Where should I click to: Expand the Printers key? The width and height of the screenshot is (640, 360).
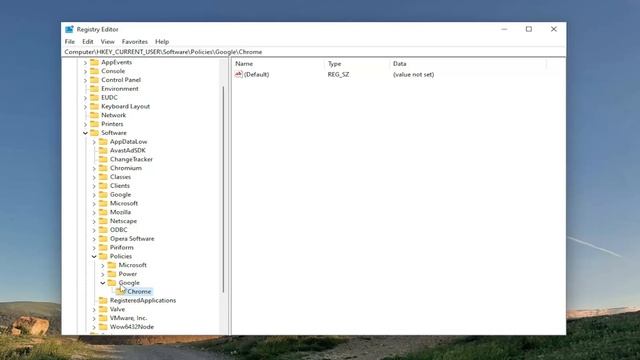tap(85, 124)
